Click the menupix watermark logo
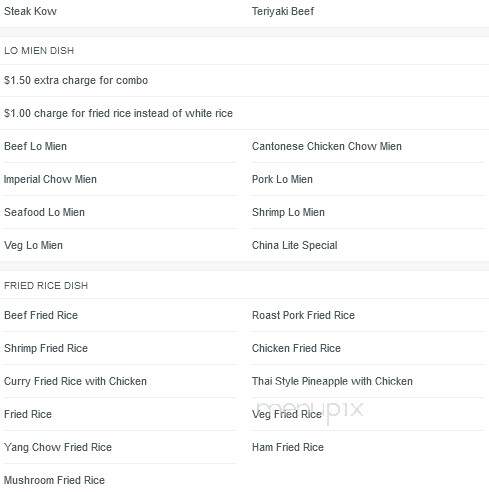Screen dimensions: 489x492 (310, 410)
